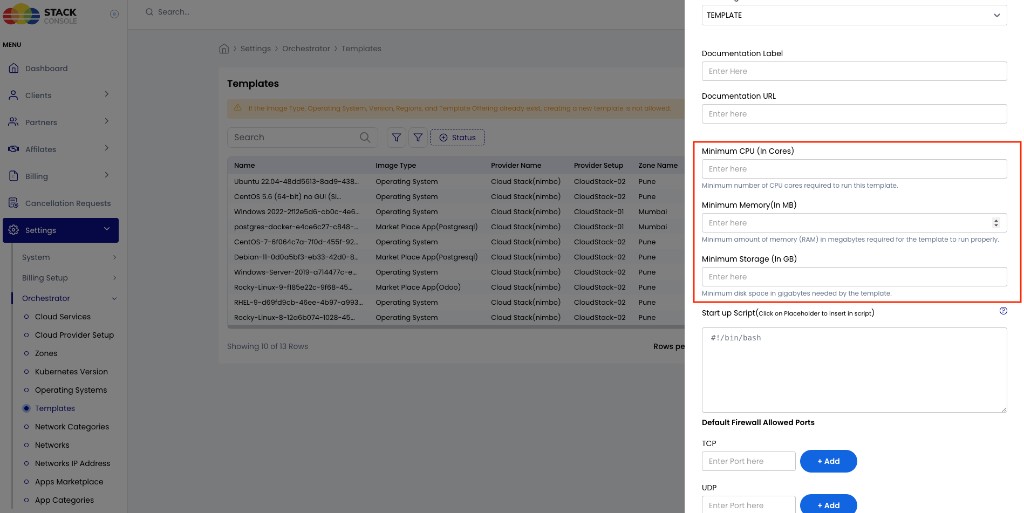This screenshot has height=513, width=1024.
Task: Click the search magnifier in top bar
Action: pos(150,12)
